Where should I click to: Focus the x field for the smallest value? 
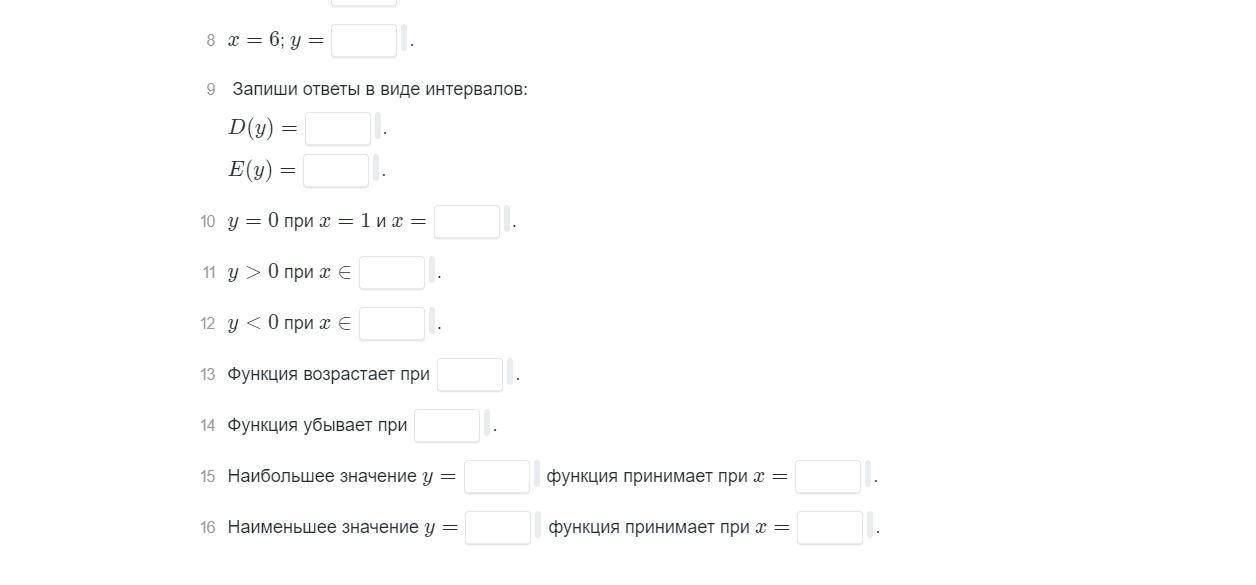tap(830, 528)
